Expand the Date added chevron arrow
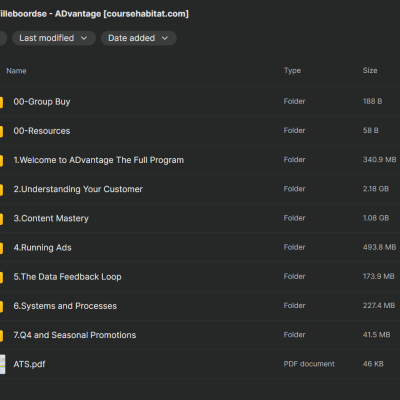Screen dimensions: 400x400 click(165, 38)
